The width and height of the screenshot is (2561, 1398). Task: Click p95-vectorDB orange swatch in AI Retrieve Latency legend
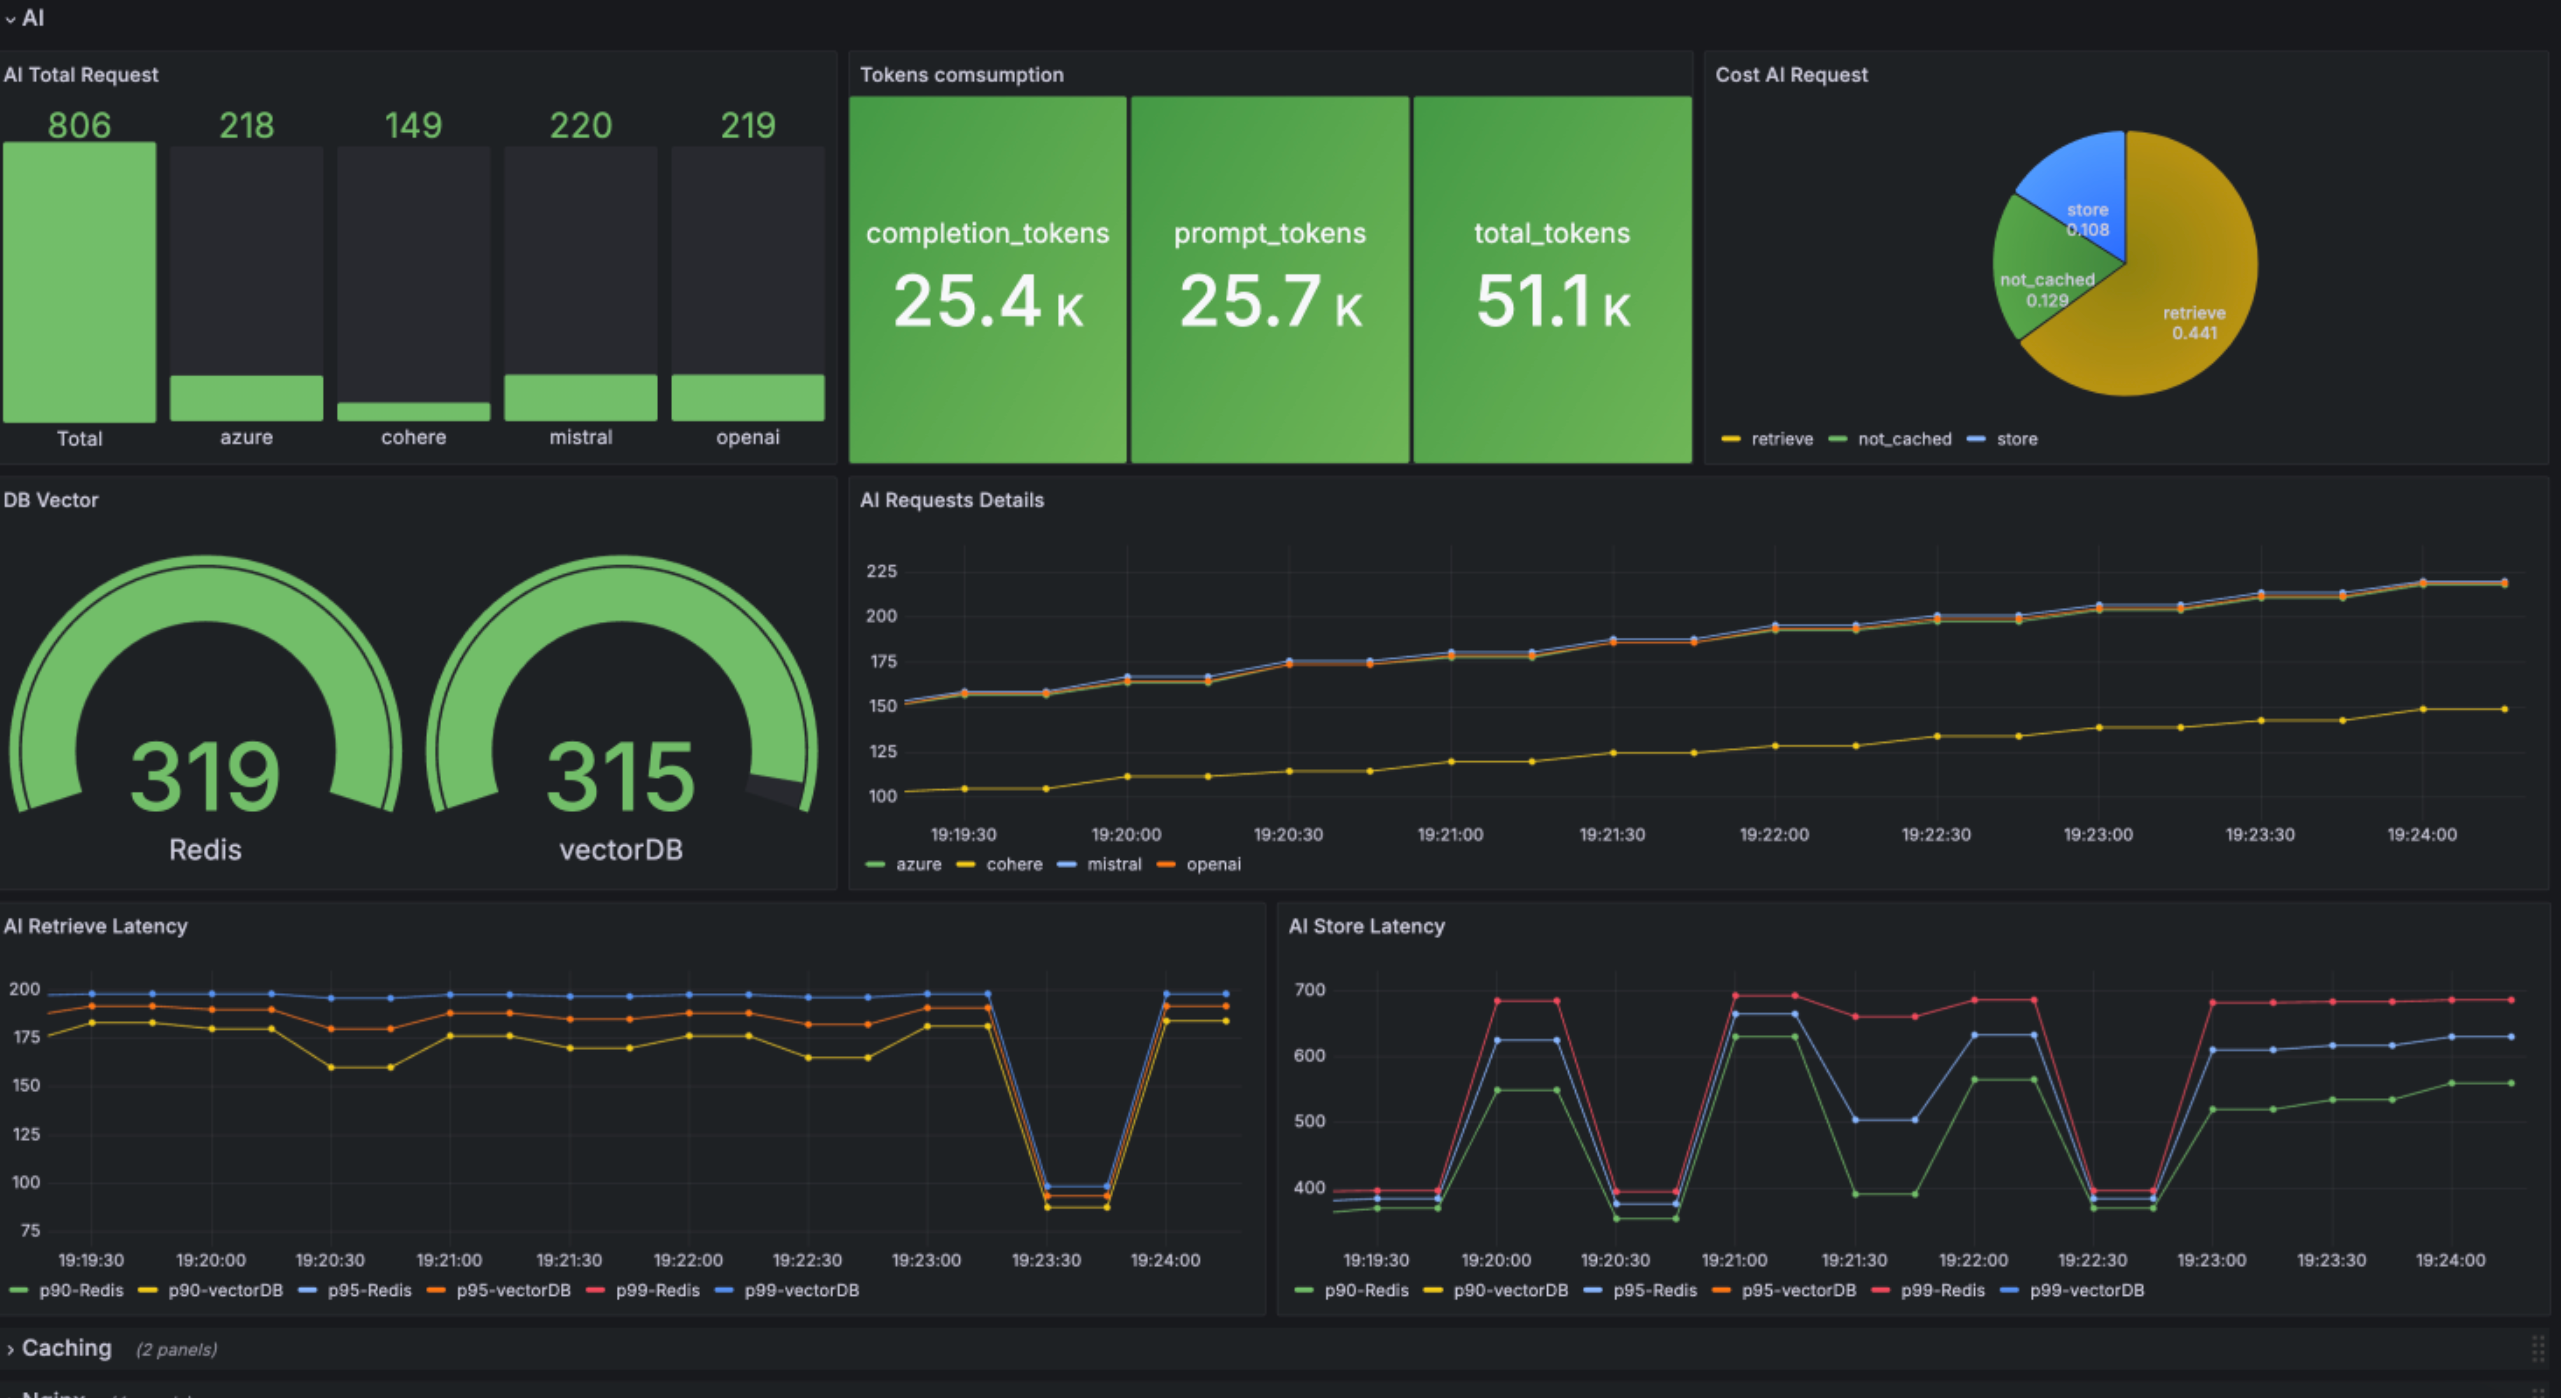click(x=436, y=1291)
